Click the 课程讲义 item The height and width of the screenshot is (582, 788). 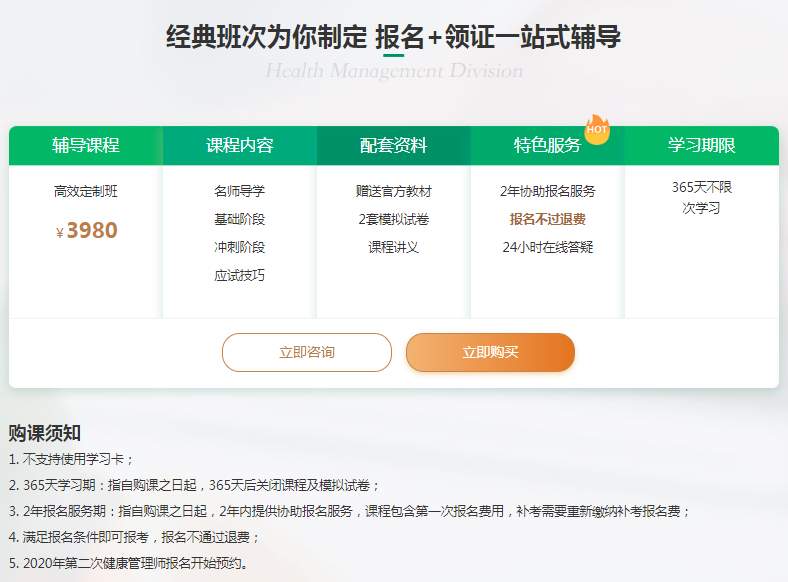coord(394,247)
